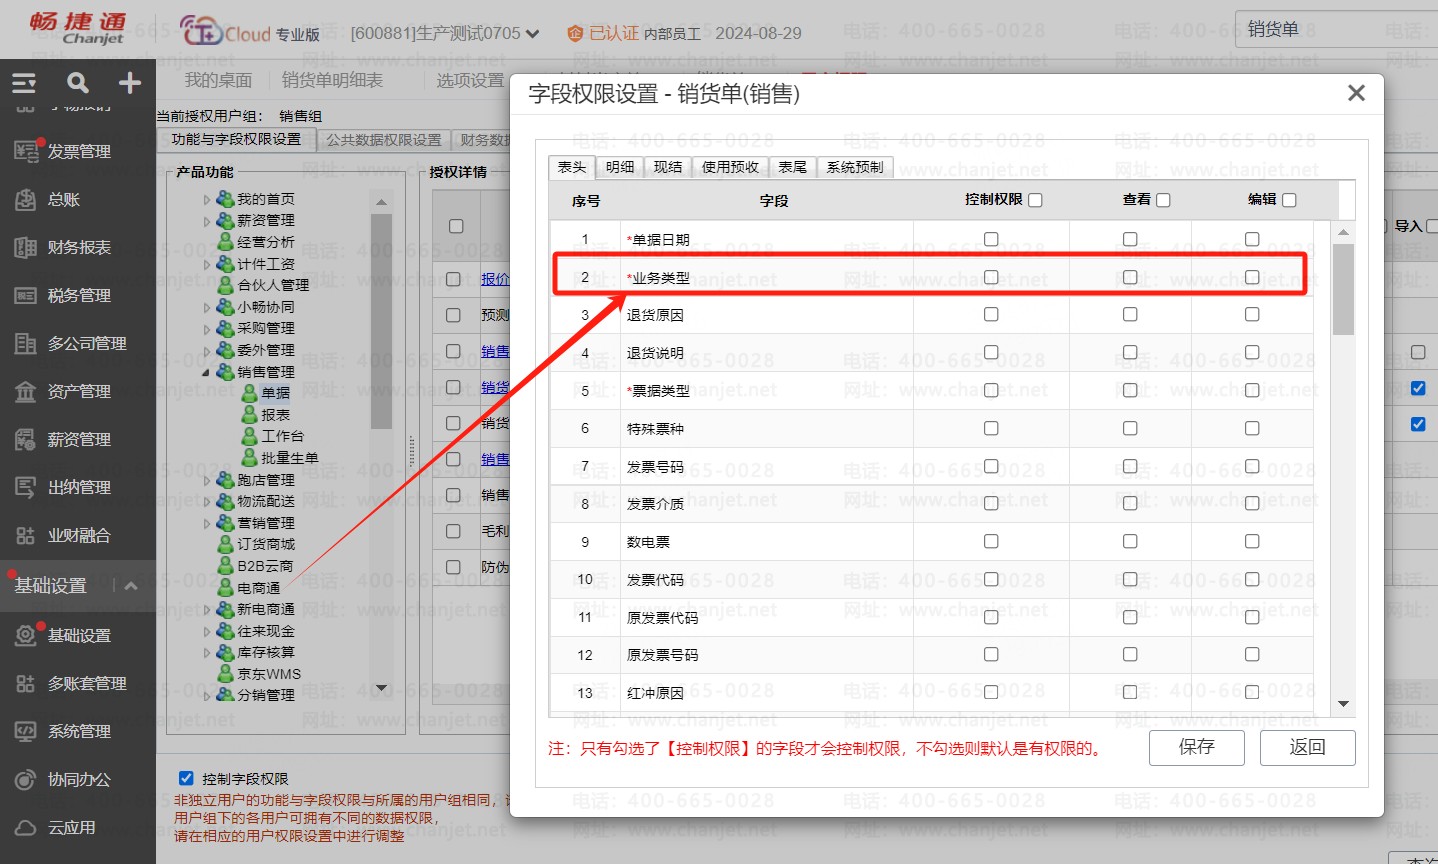Open 业财融合 module icon
Viewport: 1438px width, 864px height.
[26, 535]
